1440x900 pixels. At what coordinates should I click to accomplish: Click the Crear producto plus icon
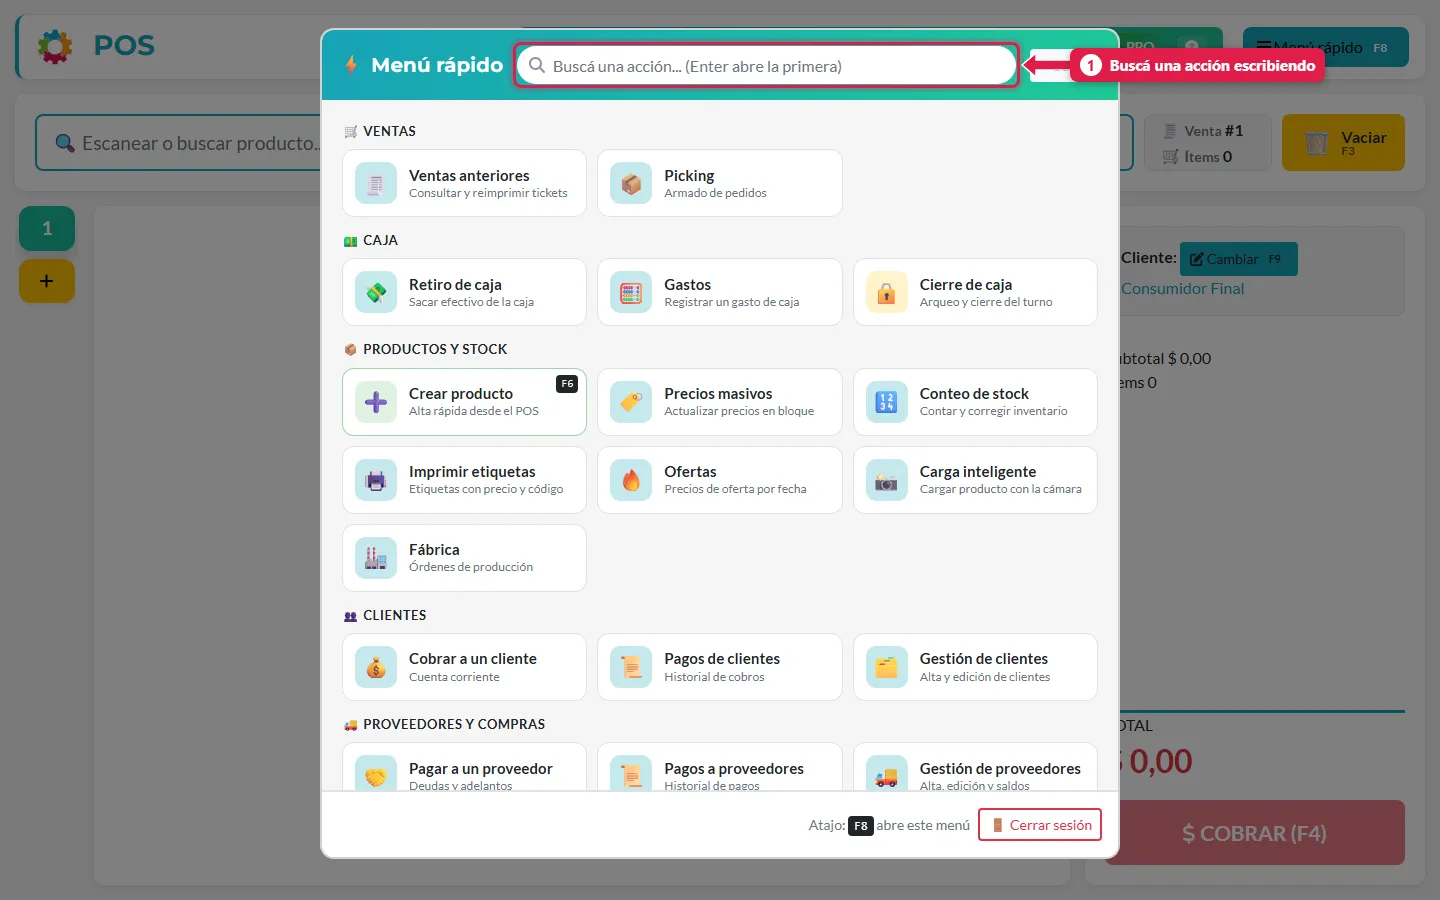[376, 402]
